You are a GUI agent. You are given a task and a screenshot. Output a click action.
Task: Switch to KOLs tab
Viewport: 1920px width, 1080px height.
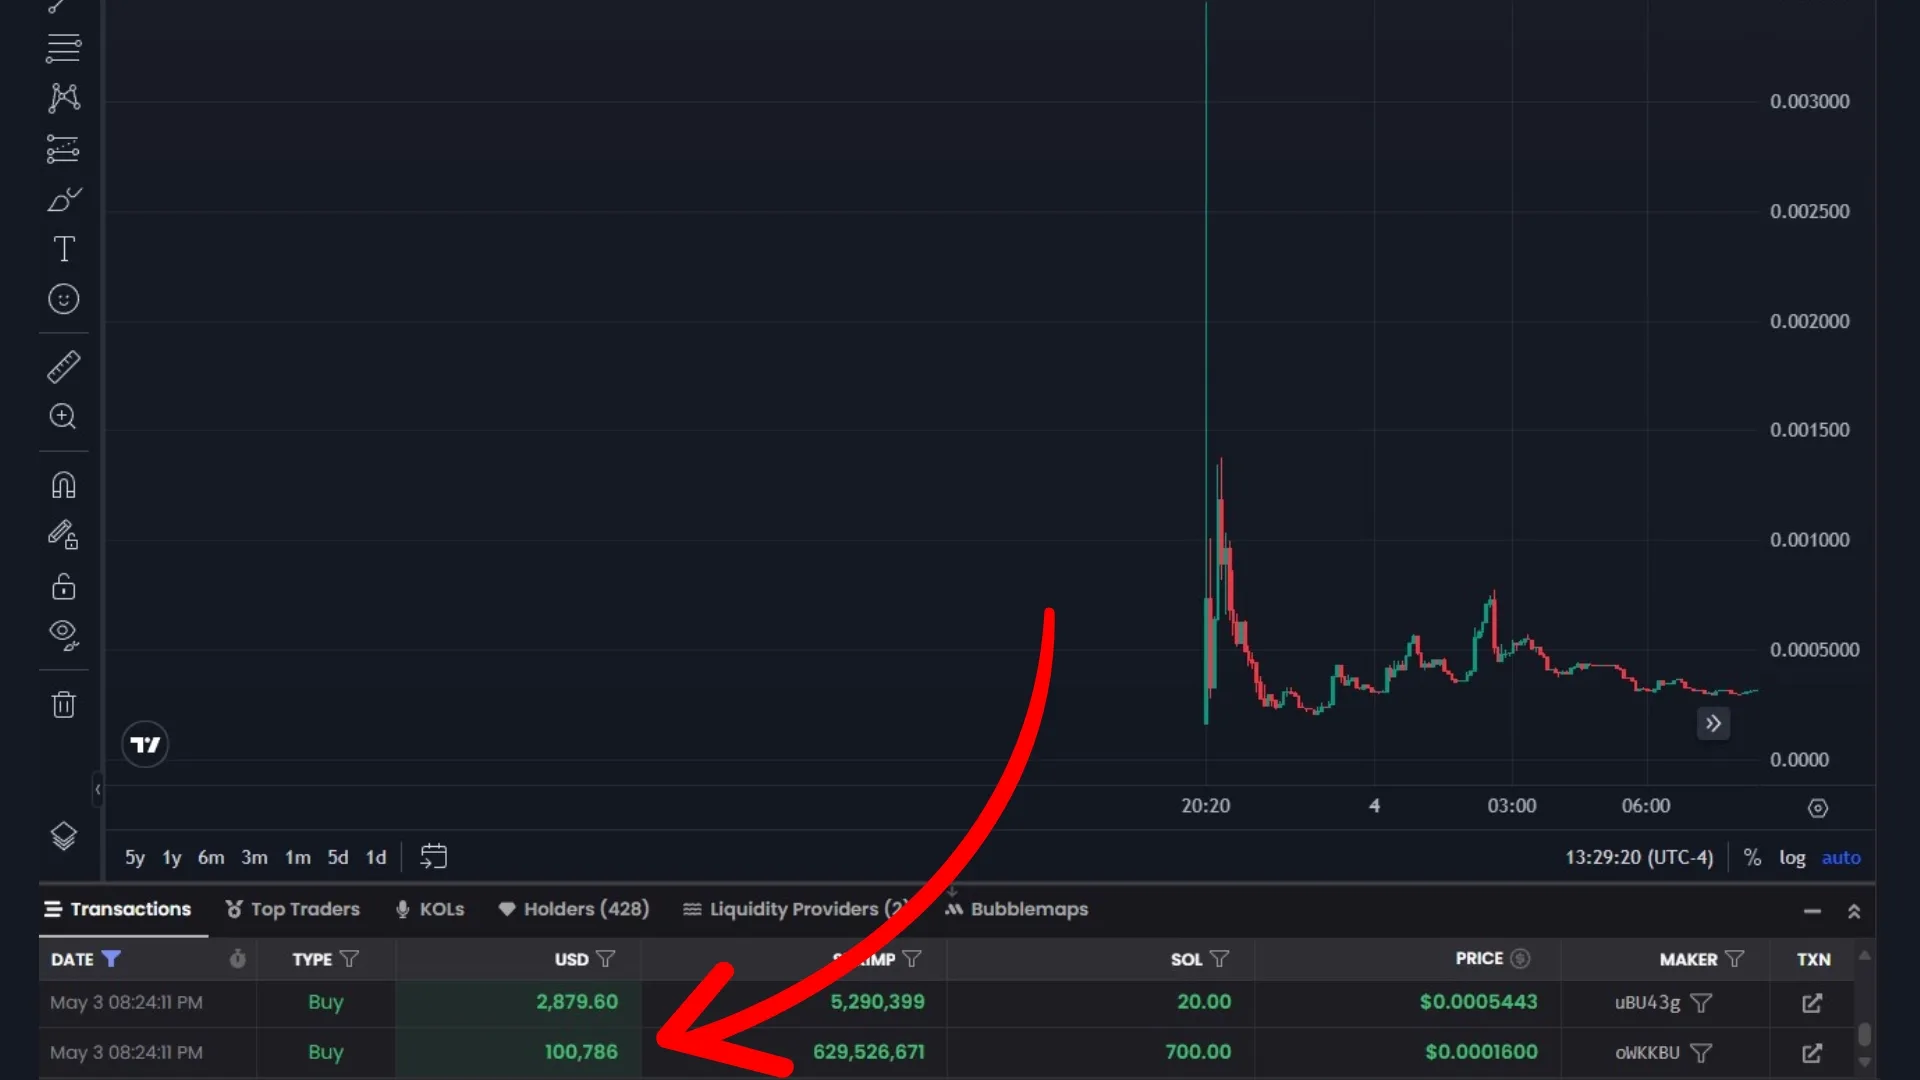point(430,909)
